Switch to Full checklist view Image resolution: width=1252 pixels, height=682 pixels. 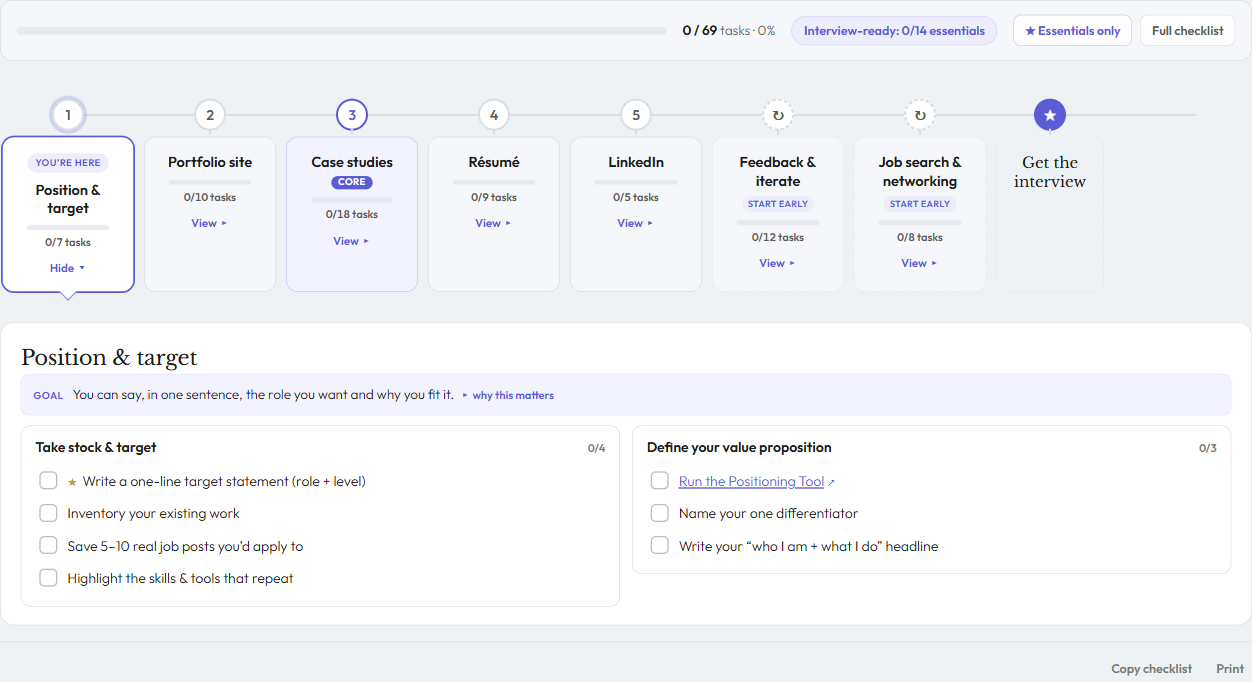coord(1187,31)
